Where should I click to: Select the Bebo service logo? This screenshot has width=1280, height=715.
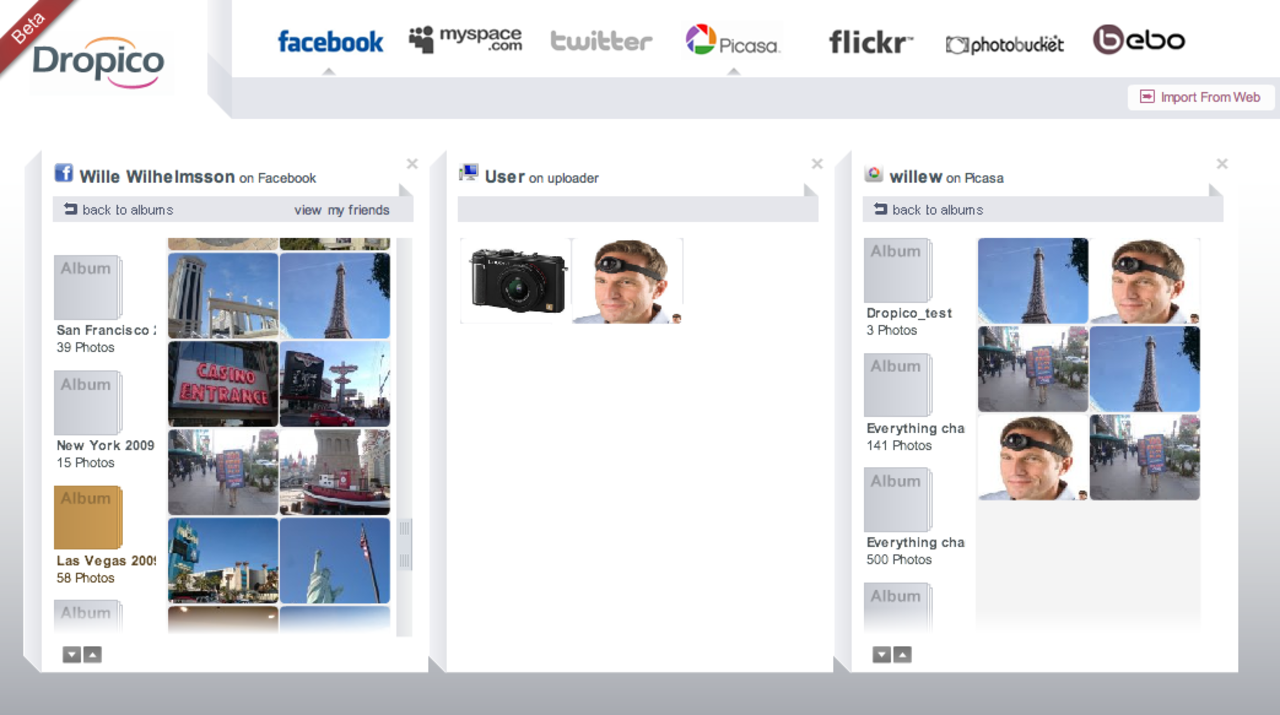point(1138,40)
